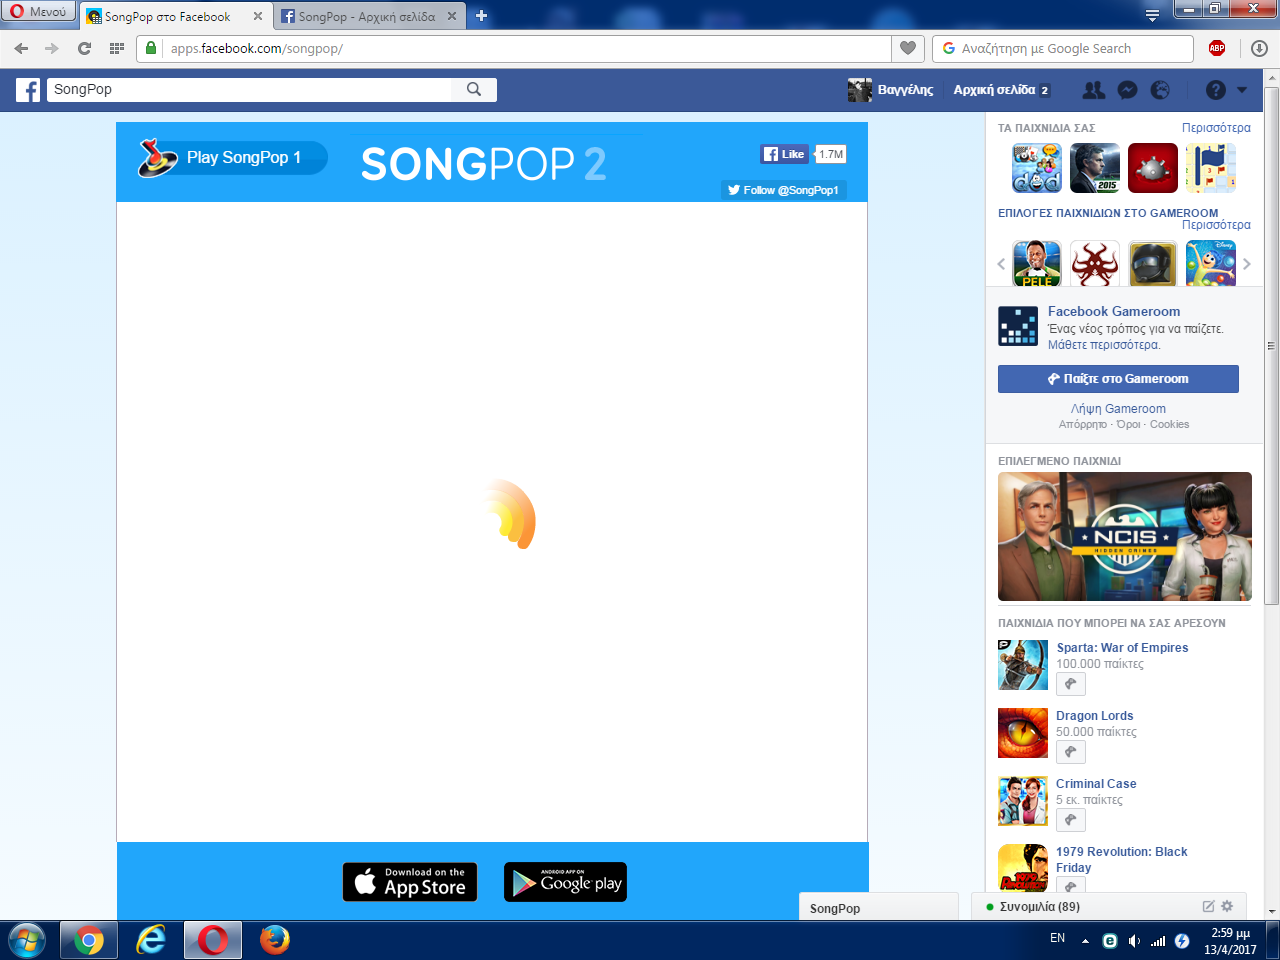Open the blue flag minesweeper game icon
This screenshot has width=1280, height=960.
click(1211, 168)
